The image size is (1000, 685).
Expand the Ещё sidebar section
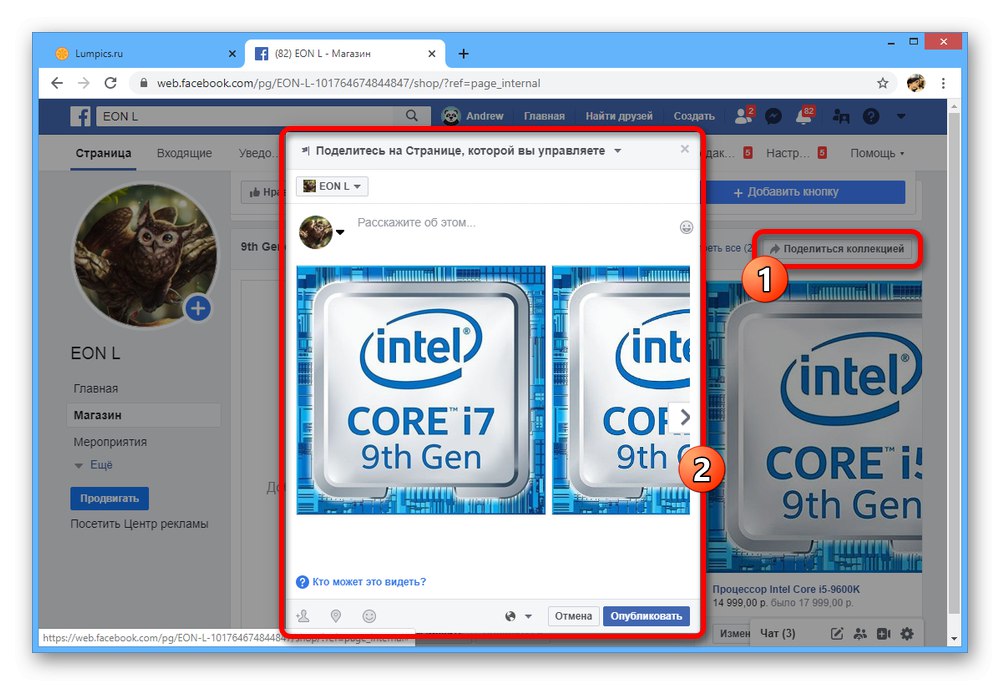point(94,465)
